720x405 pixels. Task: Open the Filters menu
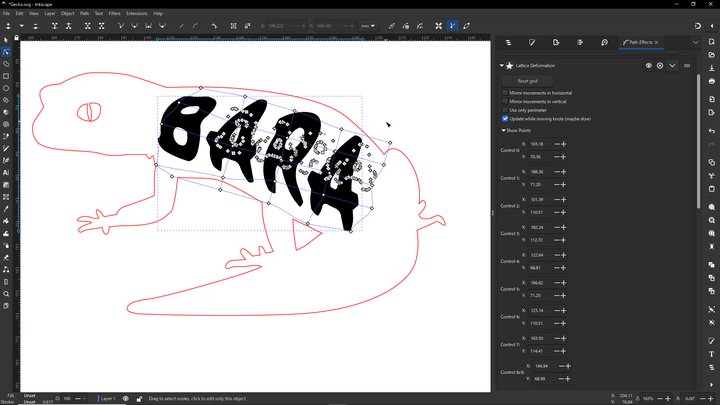pos(115,13)
